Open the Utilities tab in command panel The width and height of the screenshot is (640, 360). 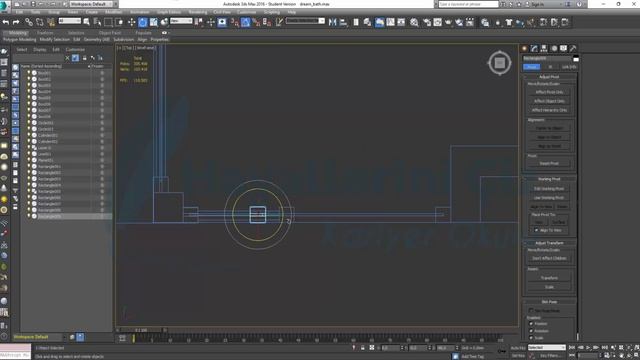click(x=573, y=48)
